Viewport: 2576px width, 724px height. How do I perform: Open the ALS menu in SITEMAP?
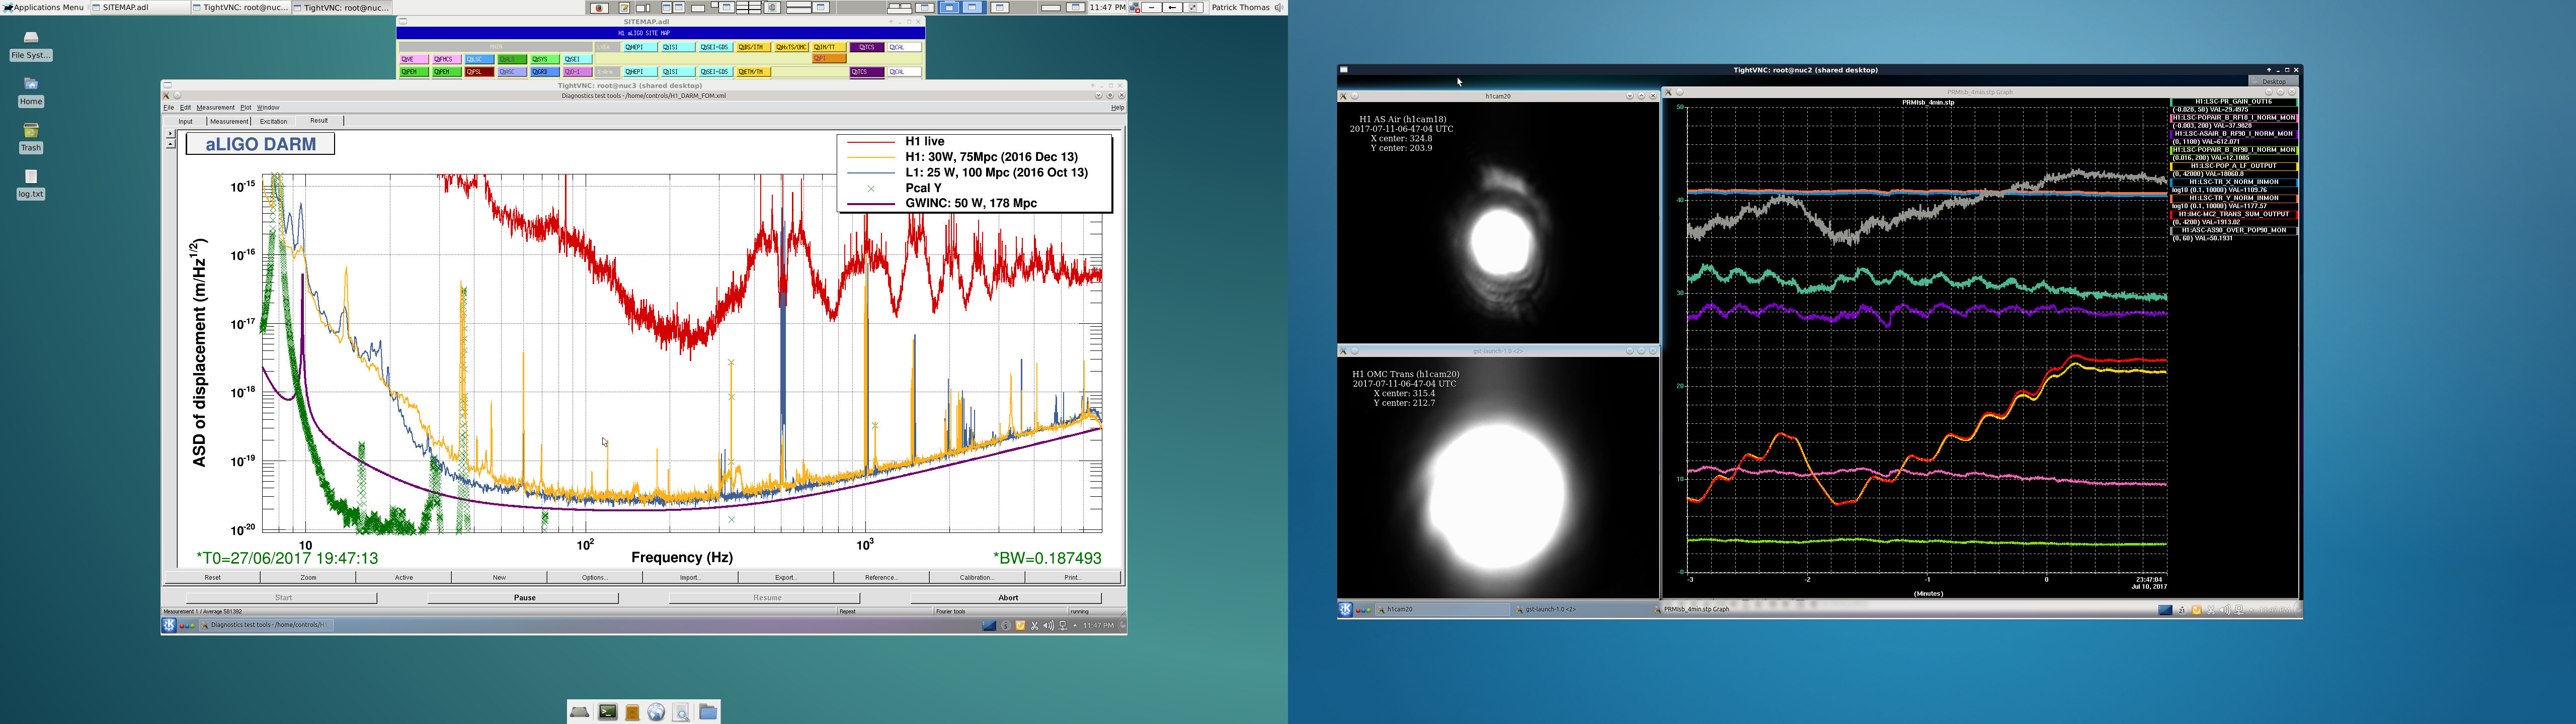(511, 59)
